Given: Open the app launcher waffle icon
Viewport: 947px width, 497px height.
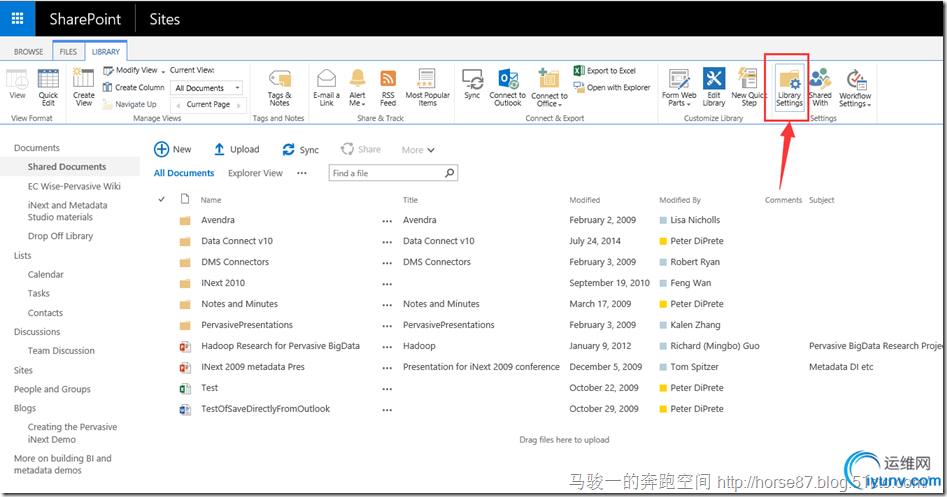Looking at the screenshot, I should 18,19.
